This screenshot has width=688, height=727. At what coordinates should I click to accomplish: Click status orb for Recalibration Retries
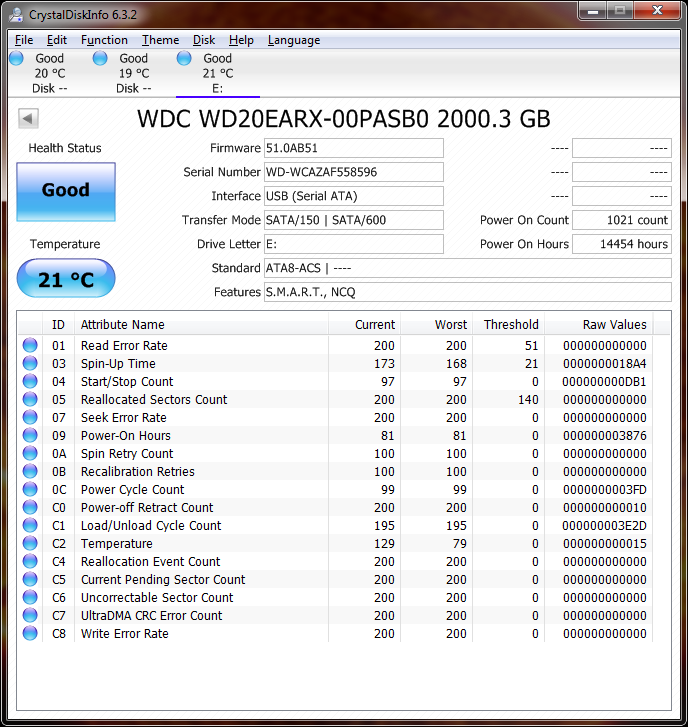30,472
